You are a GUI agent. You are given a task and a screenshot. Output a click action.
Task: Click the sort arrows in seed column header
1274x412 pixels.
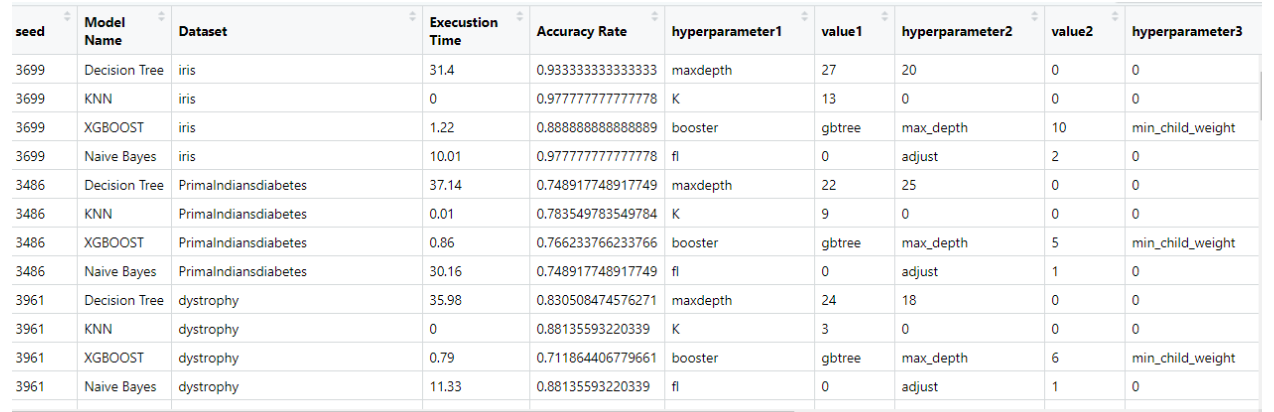pos(67,16)
